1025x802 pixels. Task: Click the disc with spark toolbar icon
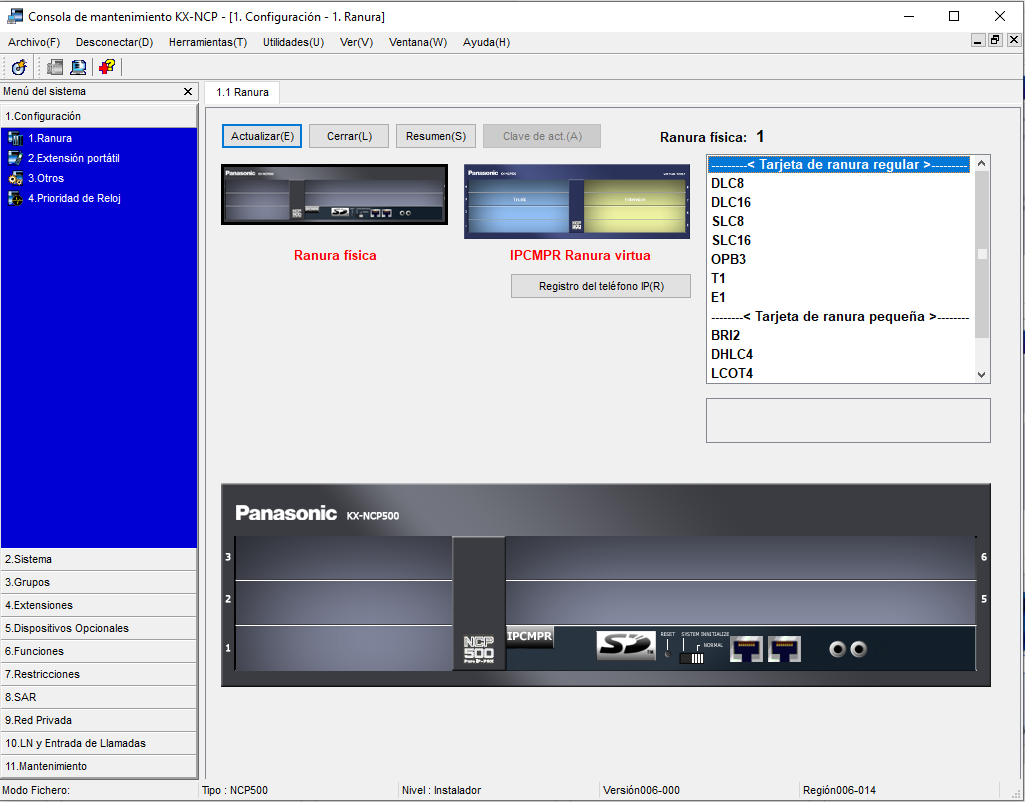click(19, 67)
